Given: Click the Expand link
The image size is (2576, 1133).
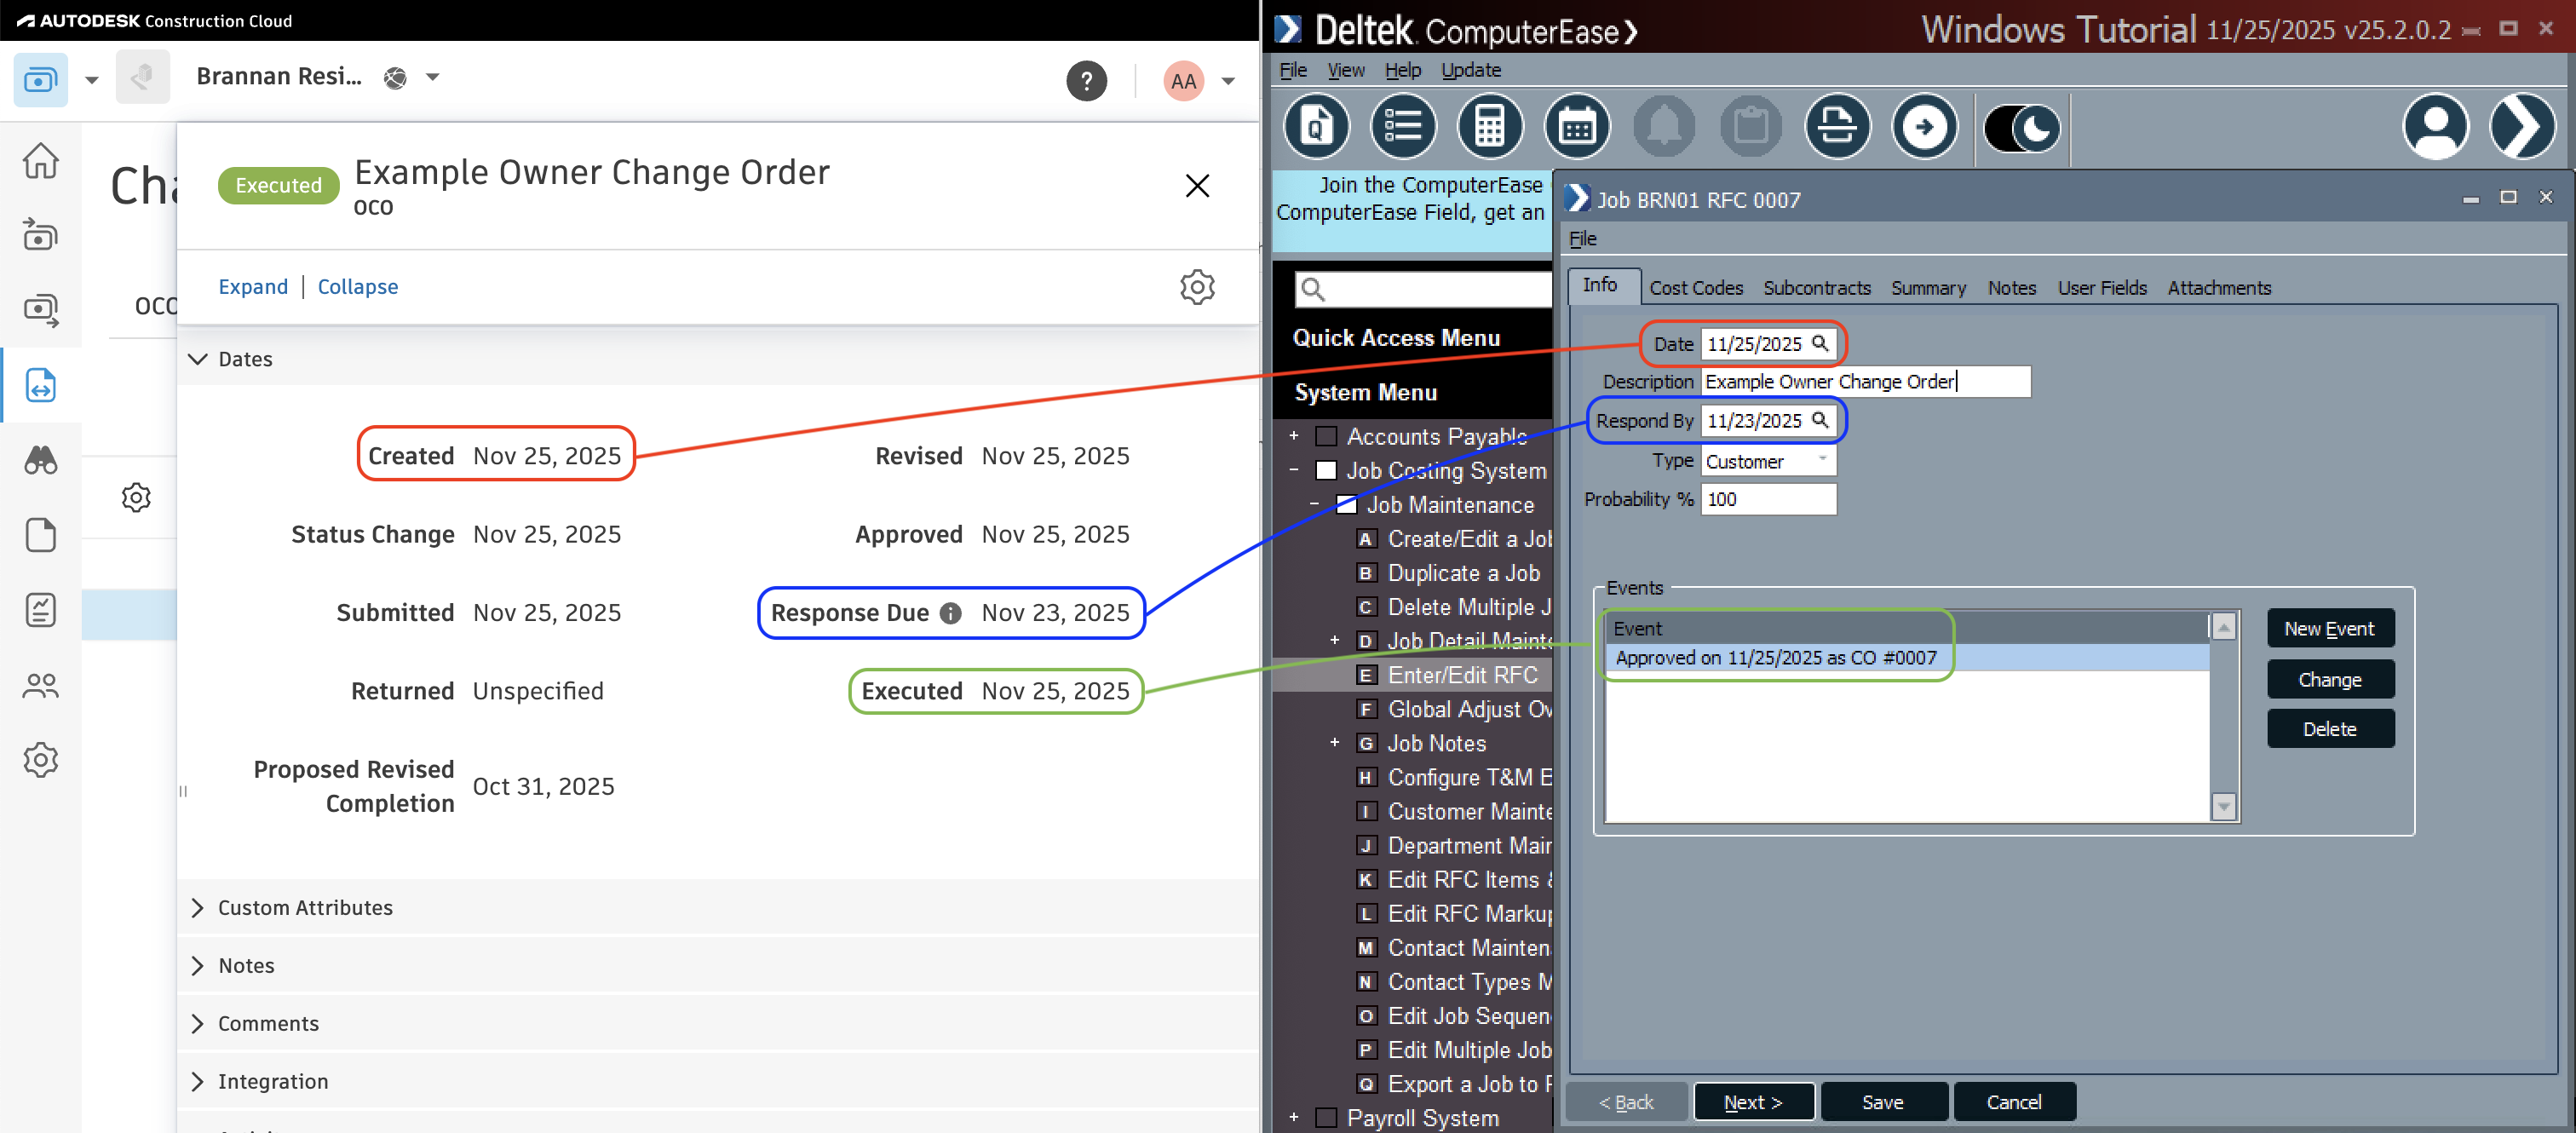Looking at the screenshot, I should (x=253, y=287).
